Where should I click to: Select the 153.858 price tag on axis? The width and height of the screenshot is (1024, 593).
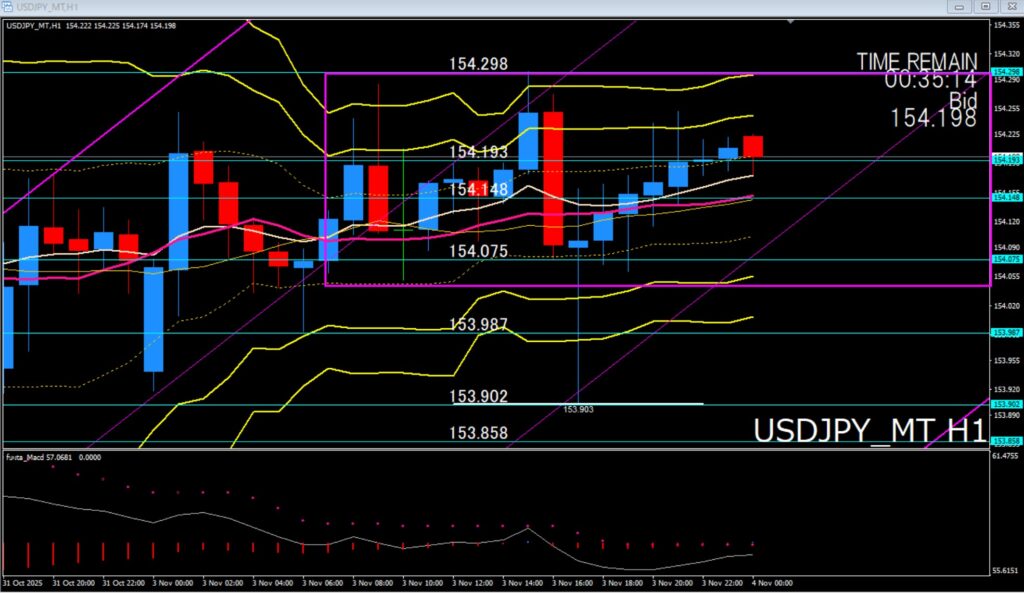tap(1005, 441)
